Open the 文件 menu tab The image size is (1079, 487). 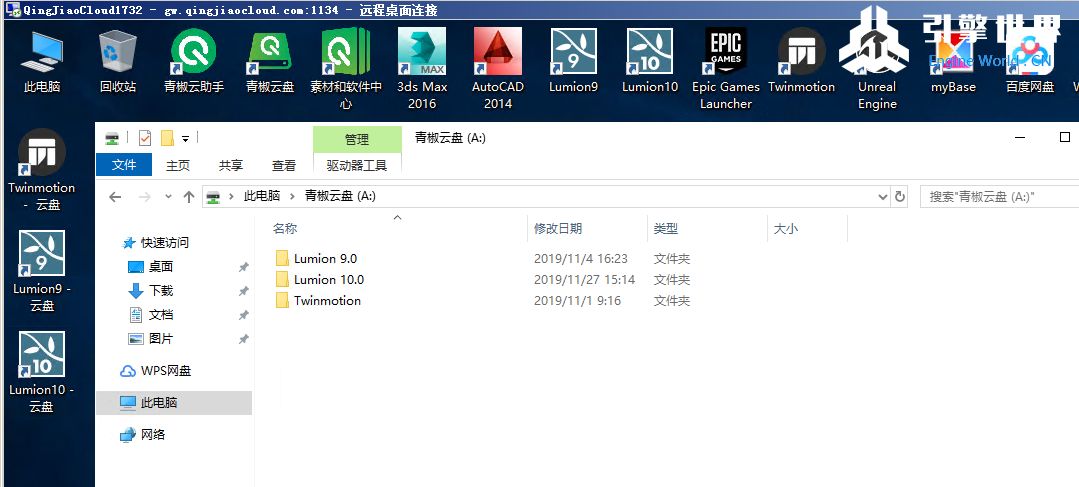tap(124, 164)
